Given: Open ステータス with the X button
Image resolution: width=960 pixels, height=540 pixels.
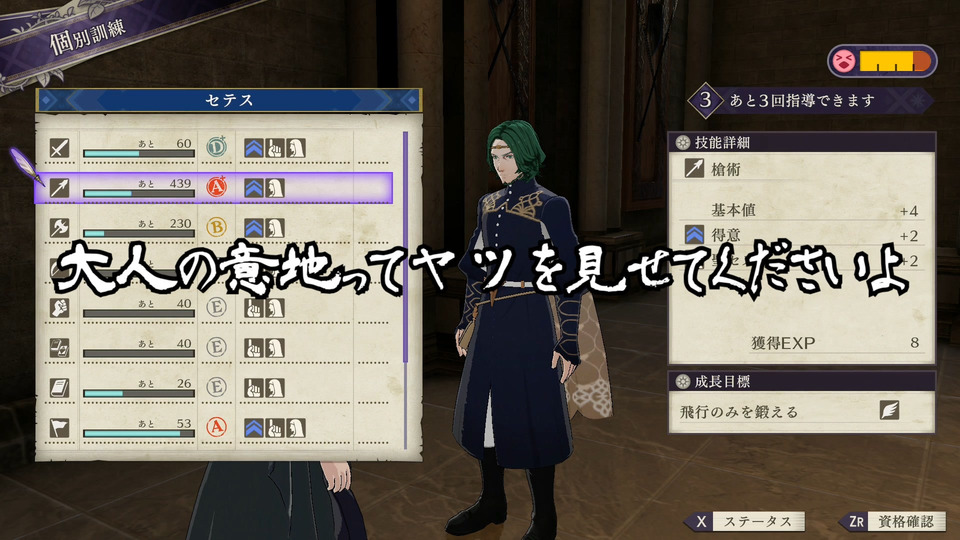Looking at the screenshot, I should tap(744, 522).
